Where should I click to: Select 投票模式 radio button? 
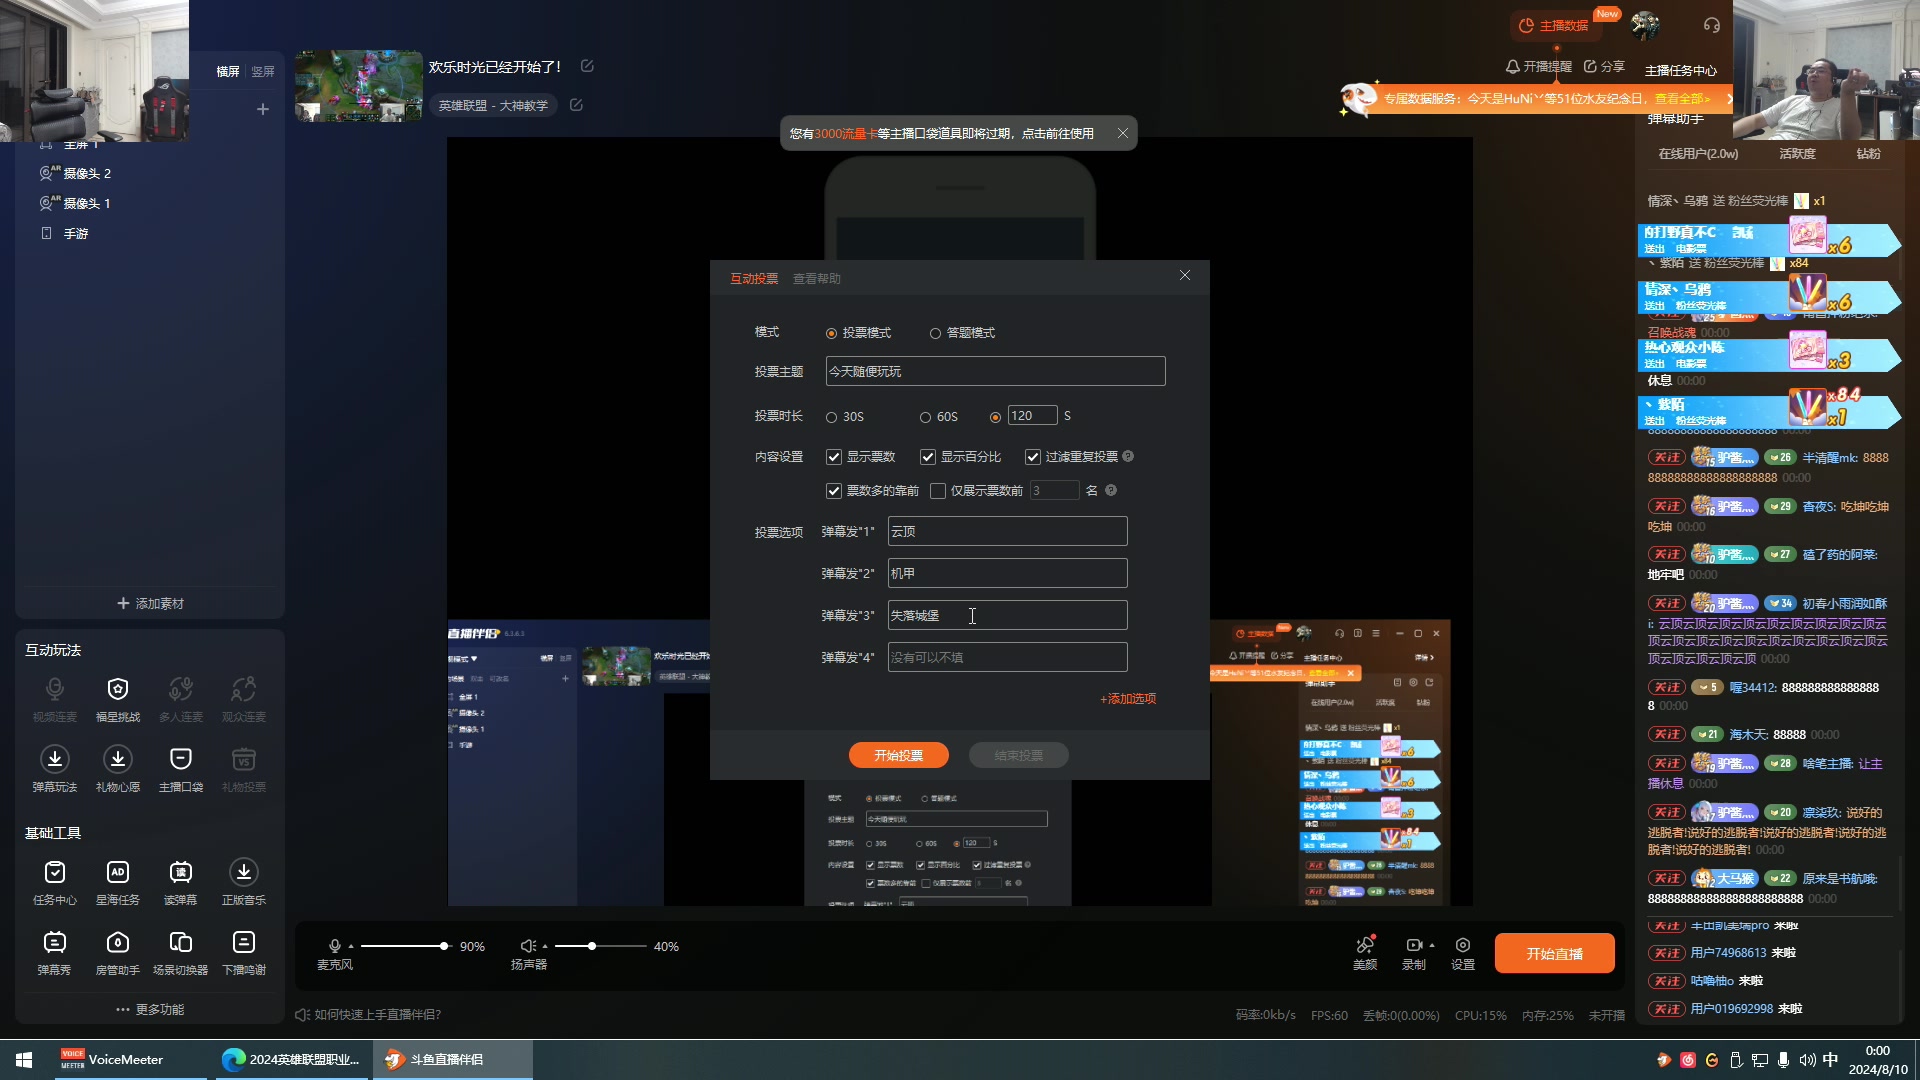(831, 333)
